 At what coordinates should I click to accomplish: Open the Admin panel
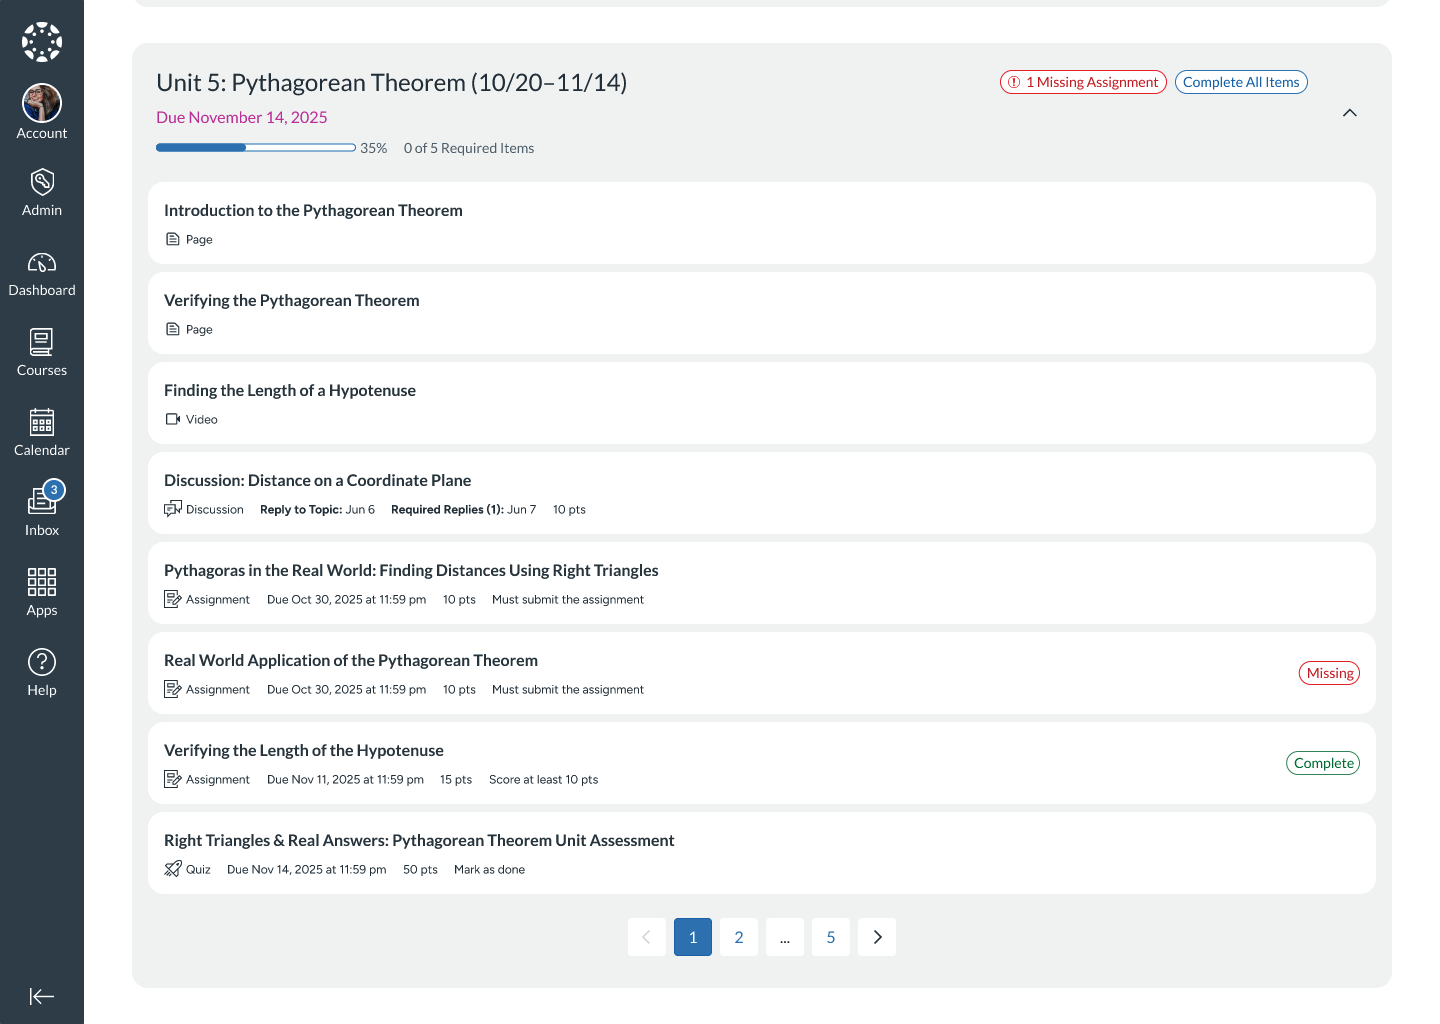click(x=41, y=192)
